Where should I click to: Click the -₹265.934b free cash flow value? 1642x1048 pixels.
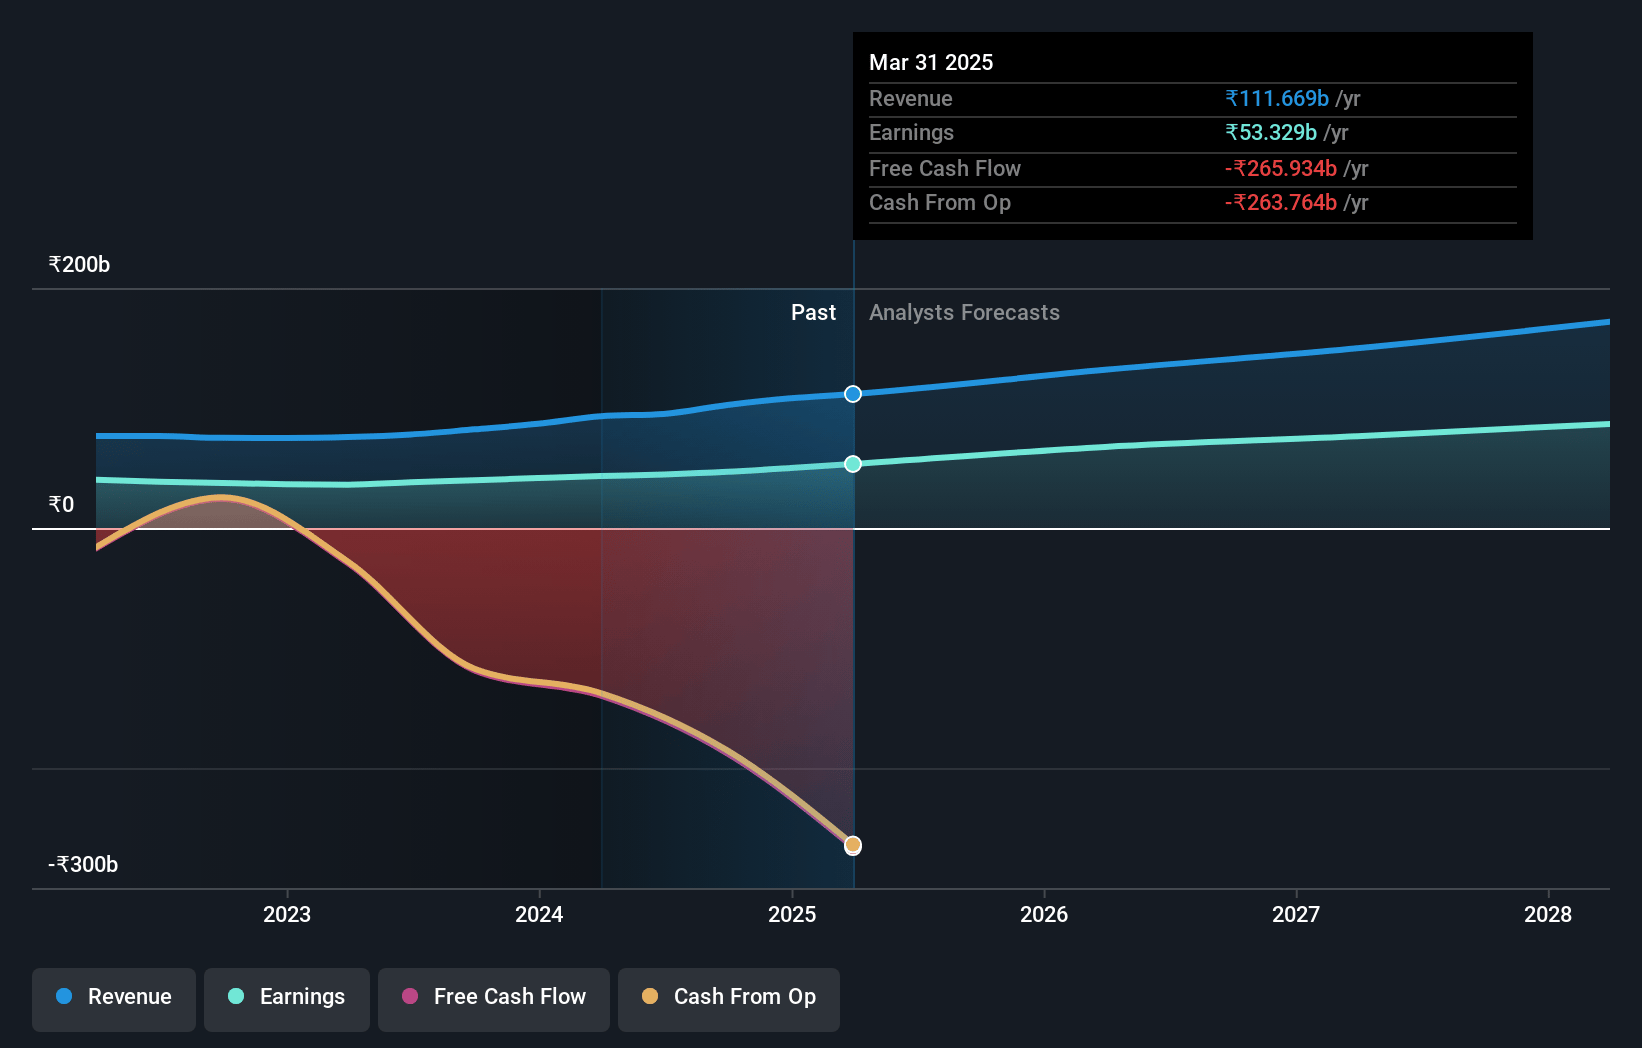(x=1281, y=169)
